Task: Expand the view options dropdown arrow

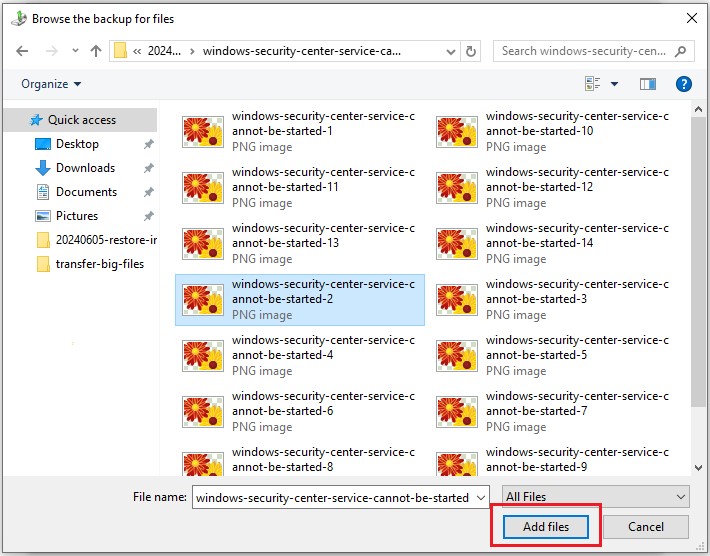Action: (x=614, y=85)
